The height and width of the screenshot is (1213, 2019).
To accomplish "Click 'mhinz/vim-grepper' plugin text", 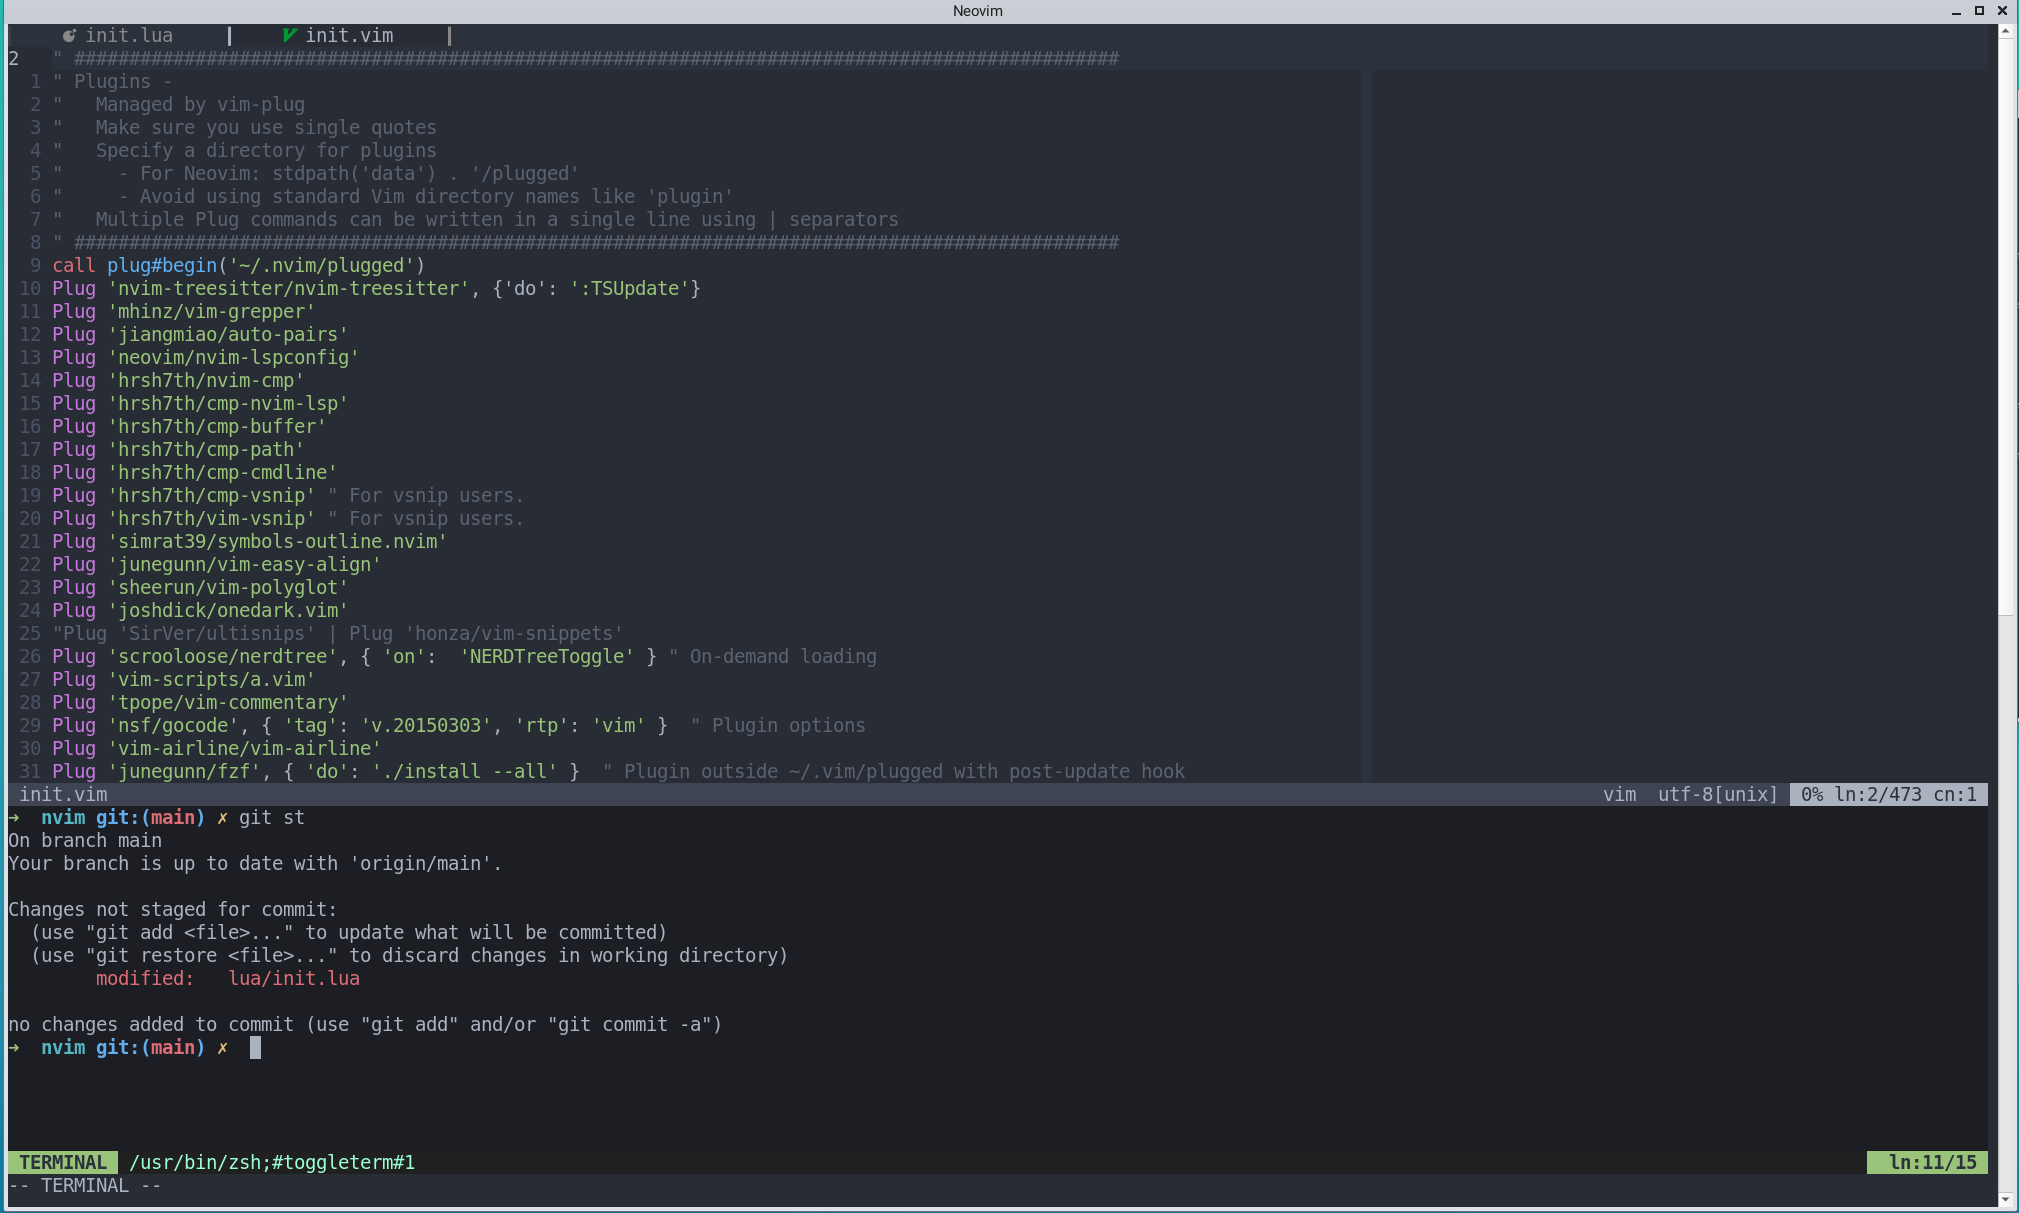I will (x=211, y=311).
